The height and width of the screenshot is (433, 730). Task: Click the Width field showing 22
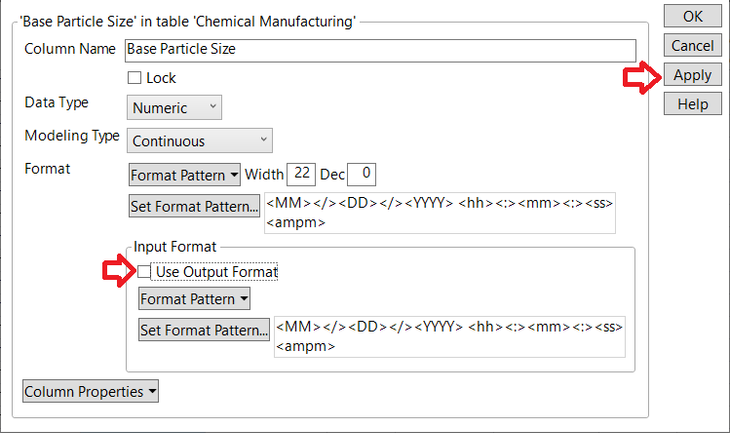(301, 175)
